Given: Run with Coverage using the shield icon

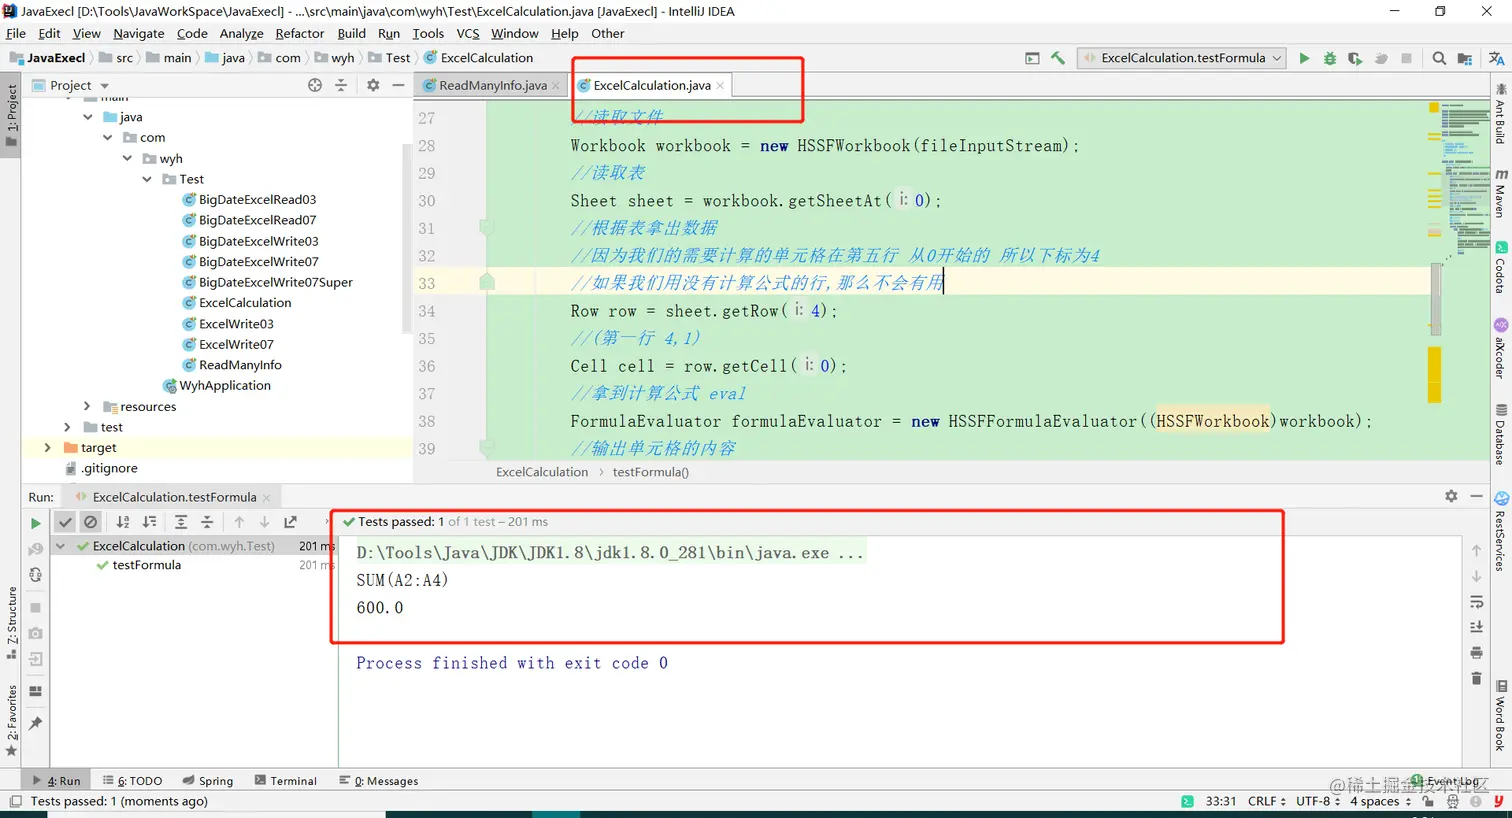Looking at the screenshot, I should 1355,58.
